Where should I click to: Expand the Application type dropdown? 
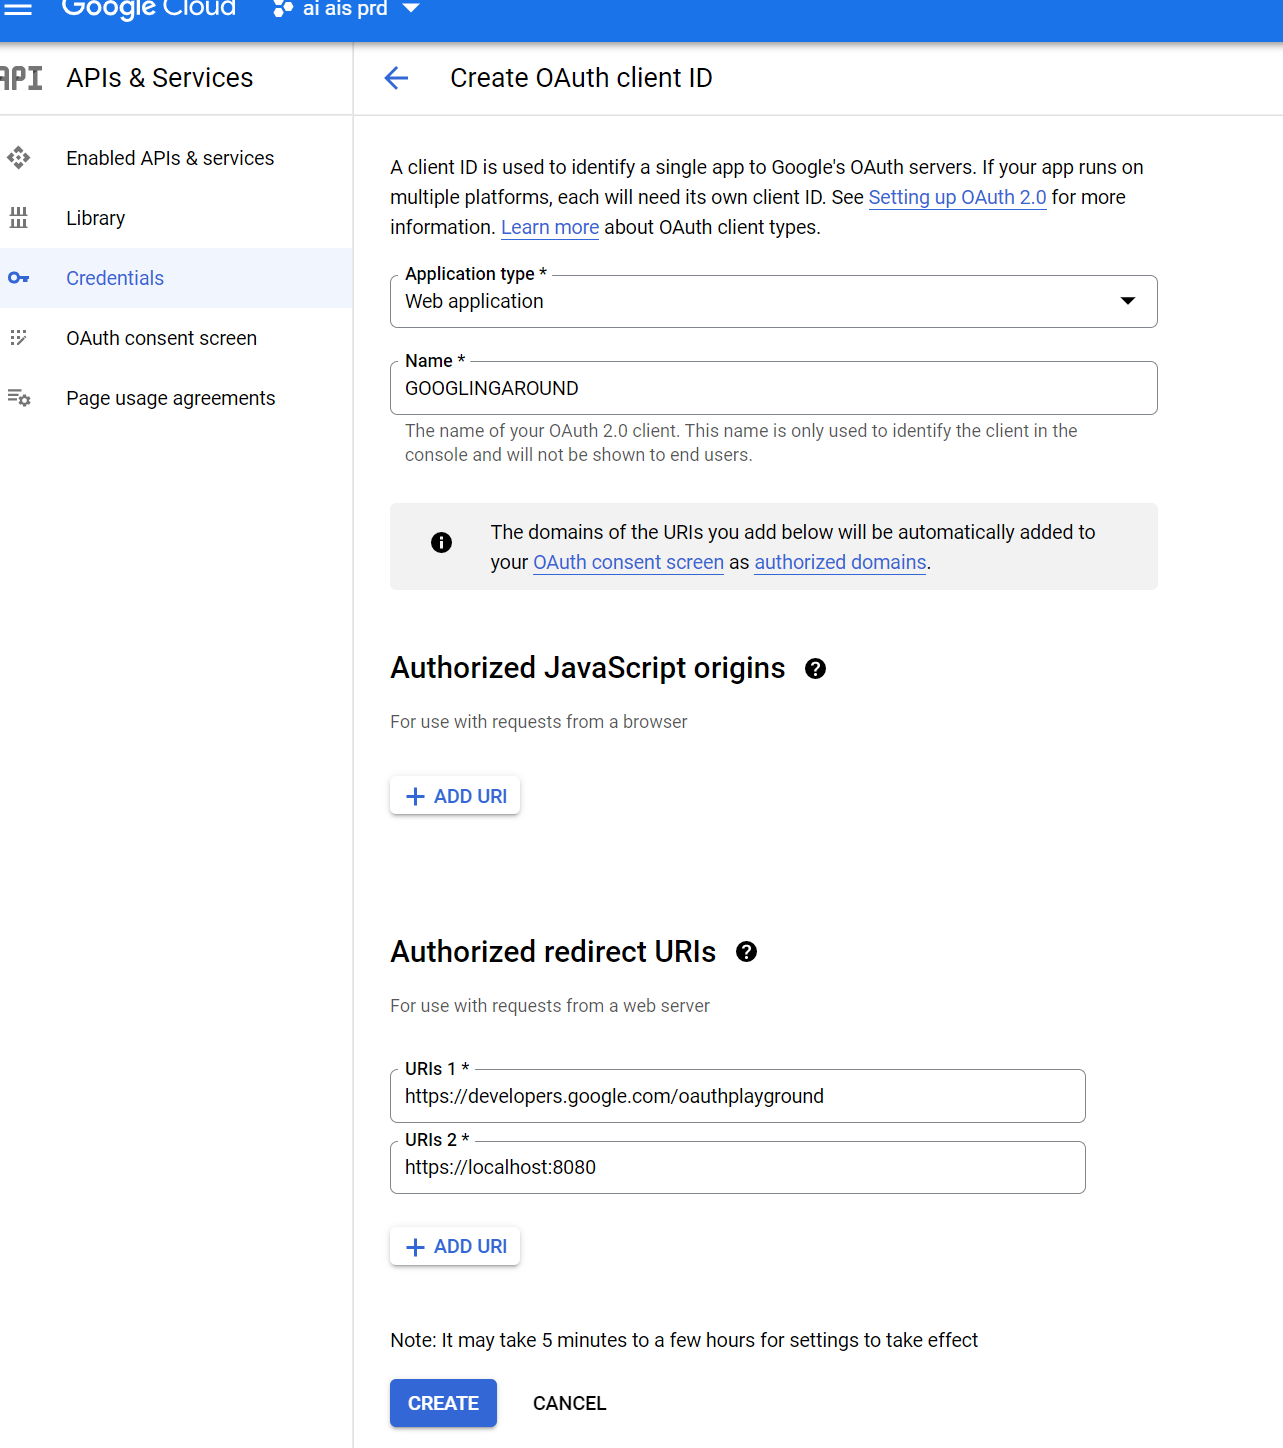click(1127, 301)
